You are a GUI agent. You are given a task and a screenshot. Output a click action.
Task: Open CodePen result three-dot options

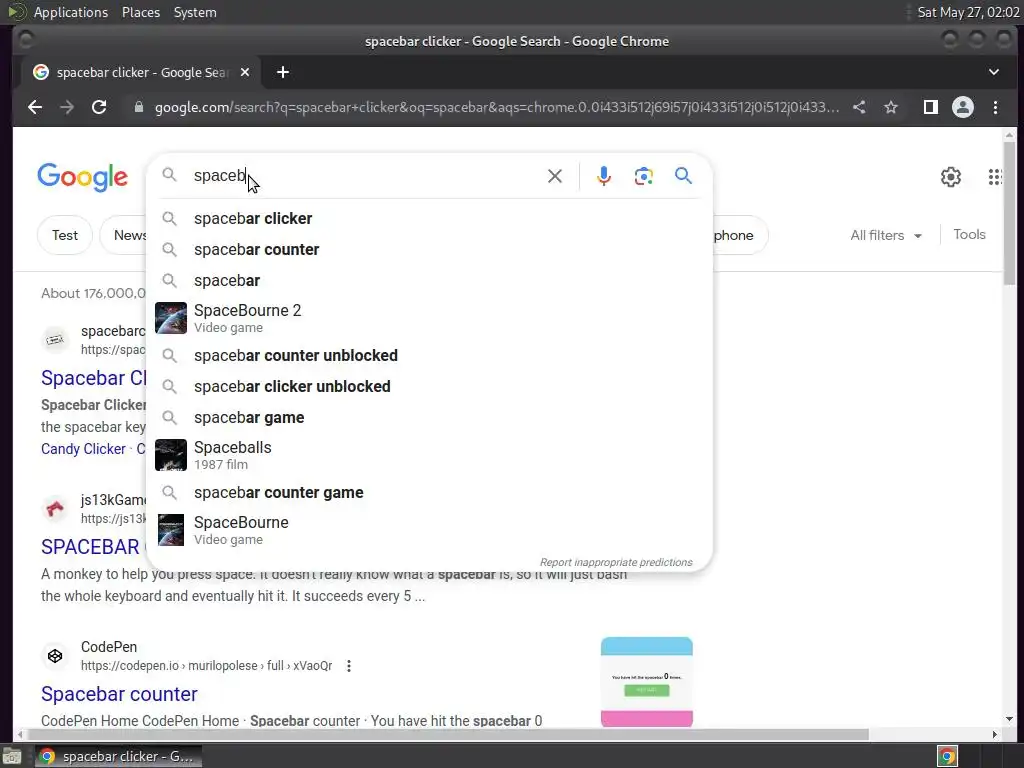coord(349,665)
